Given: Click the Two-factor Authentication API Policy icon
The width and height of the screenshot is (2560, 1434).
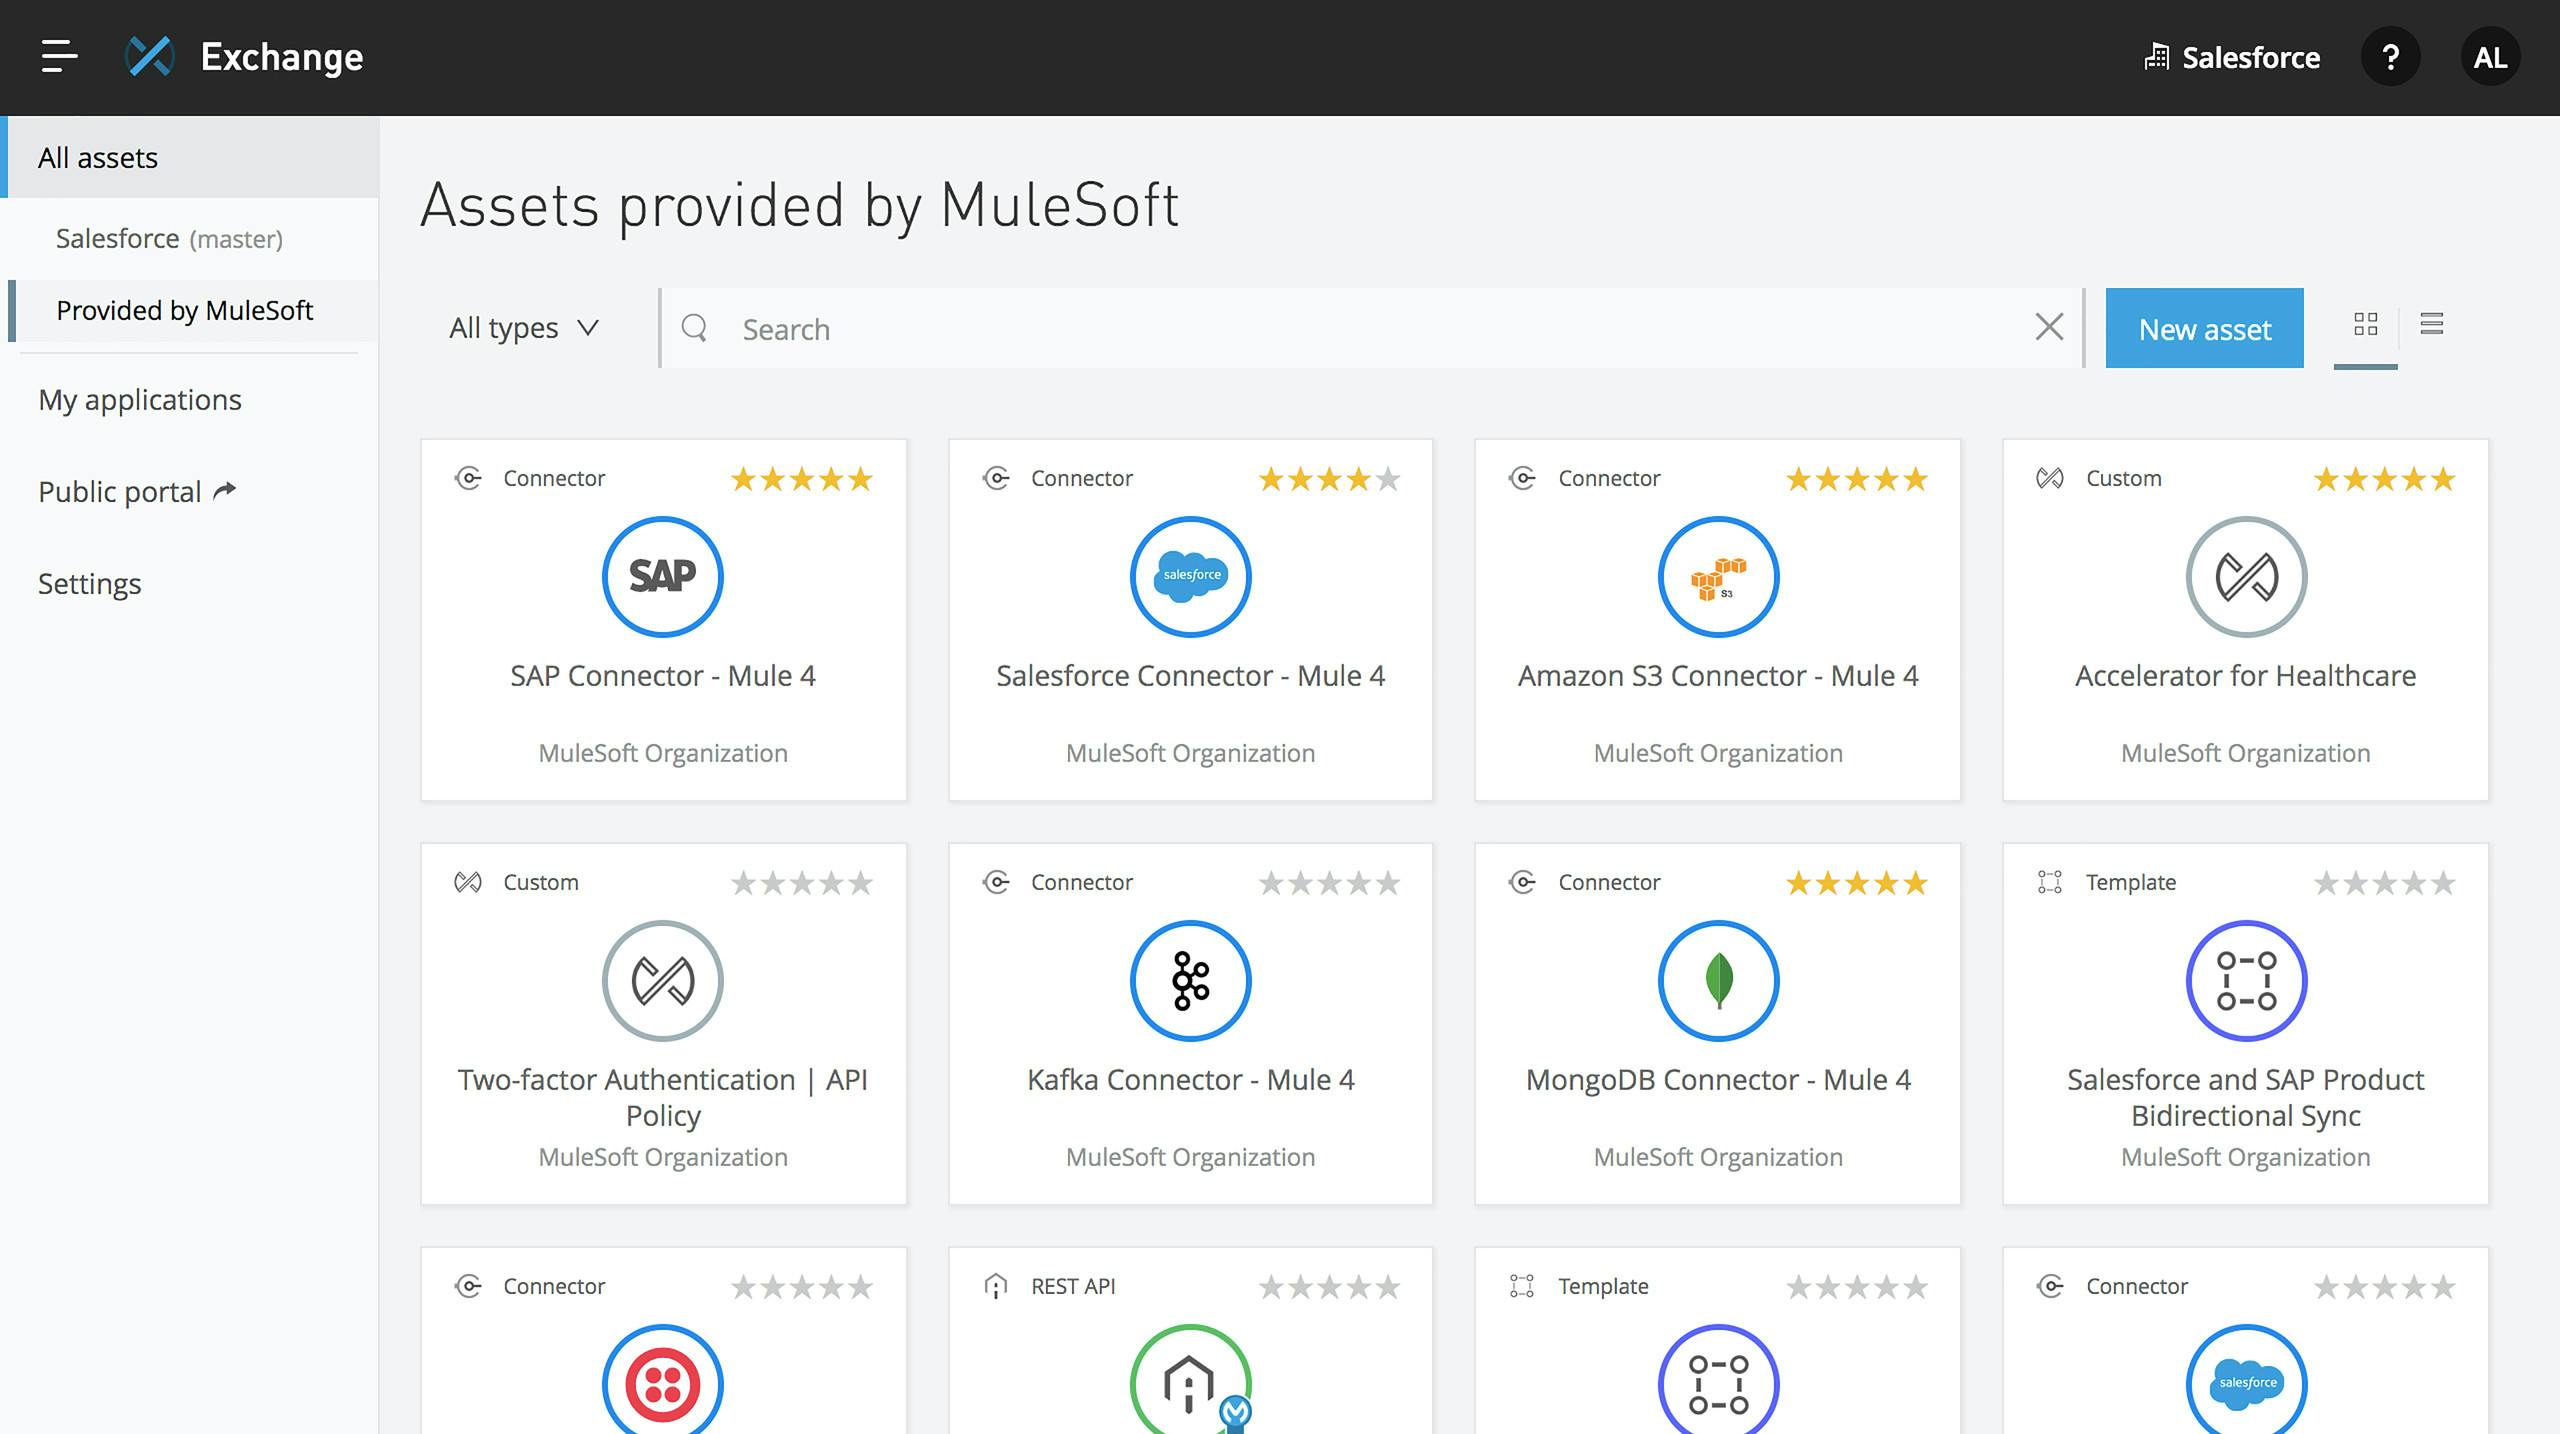Looking at the screenshot, I should coord(663,981).
